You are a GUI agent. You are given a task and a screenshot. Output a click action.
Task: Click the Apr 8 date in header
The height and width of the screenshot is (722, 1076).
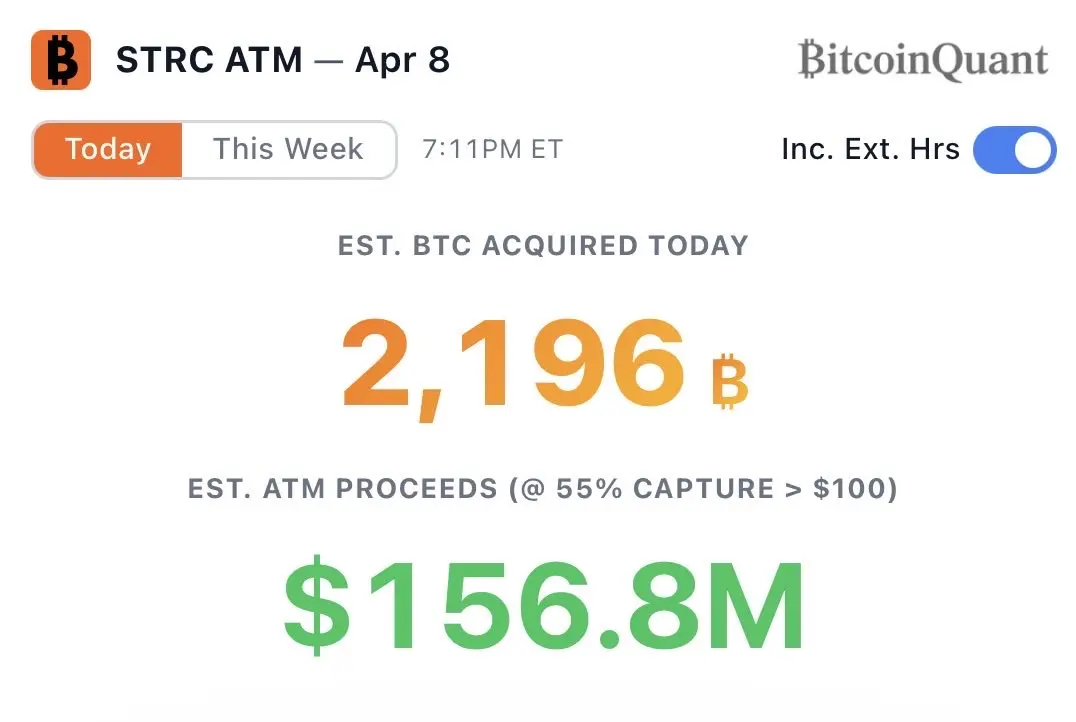402,61
